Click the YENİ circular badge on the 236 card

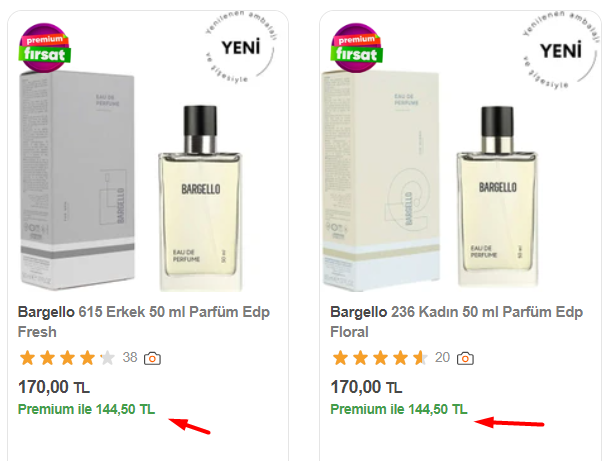pos(560,50)
